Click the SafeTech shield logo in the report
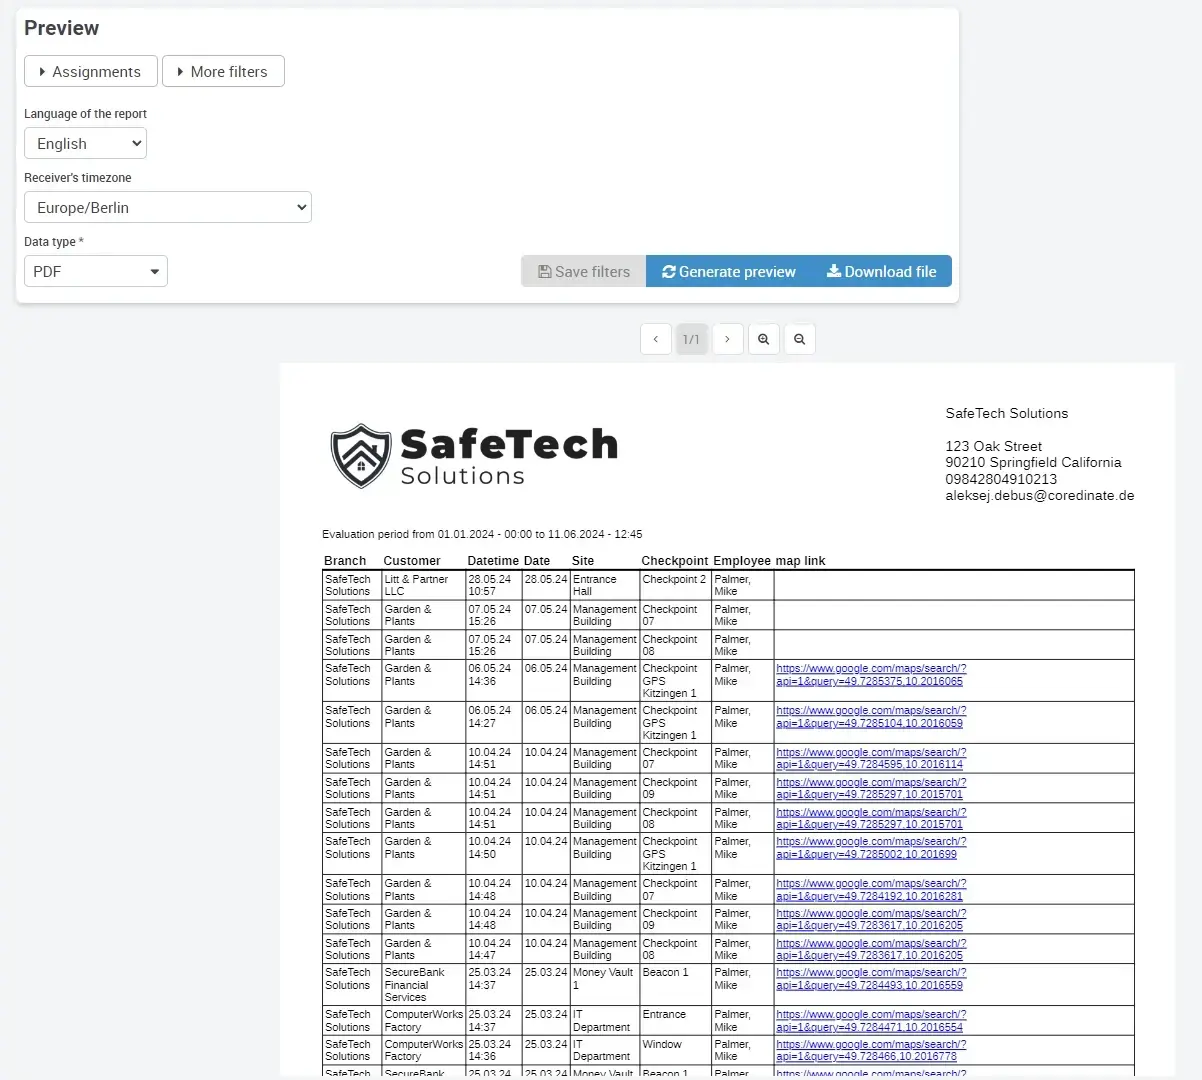Screen dimensions: 1202x1080 359,455
